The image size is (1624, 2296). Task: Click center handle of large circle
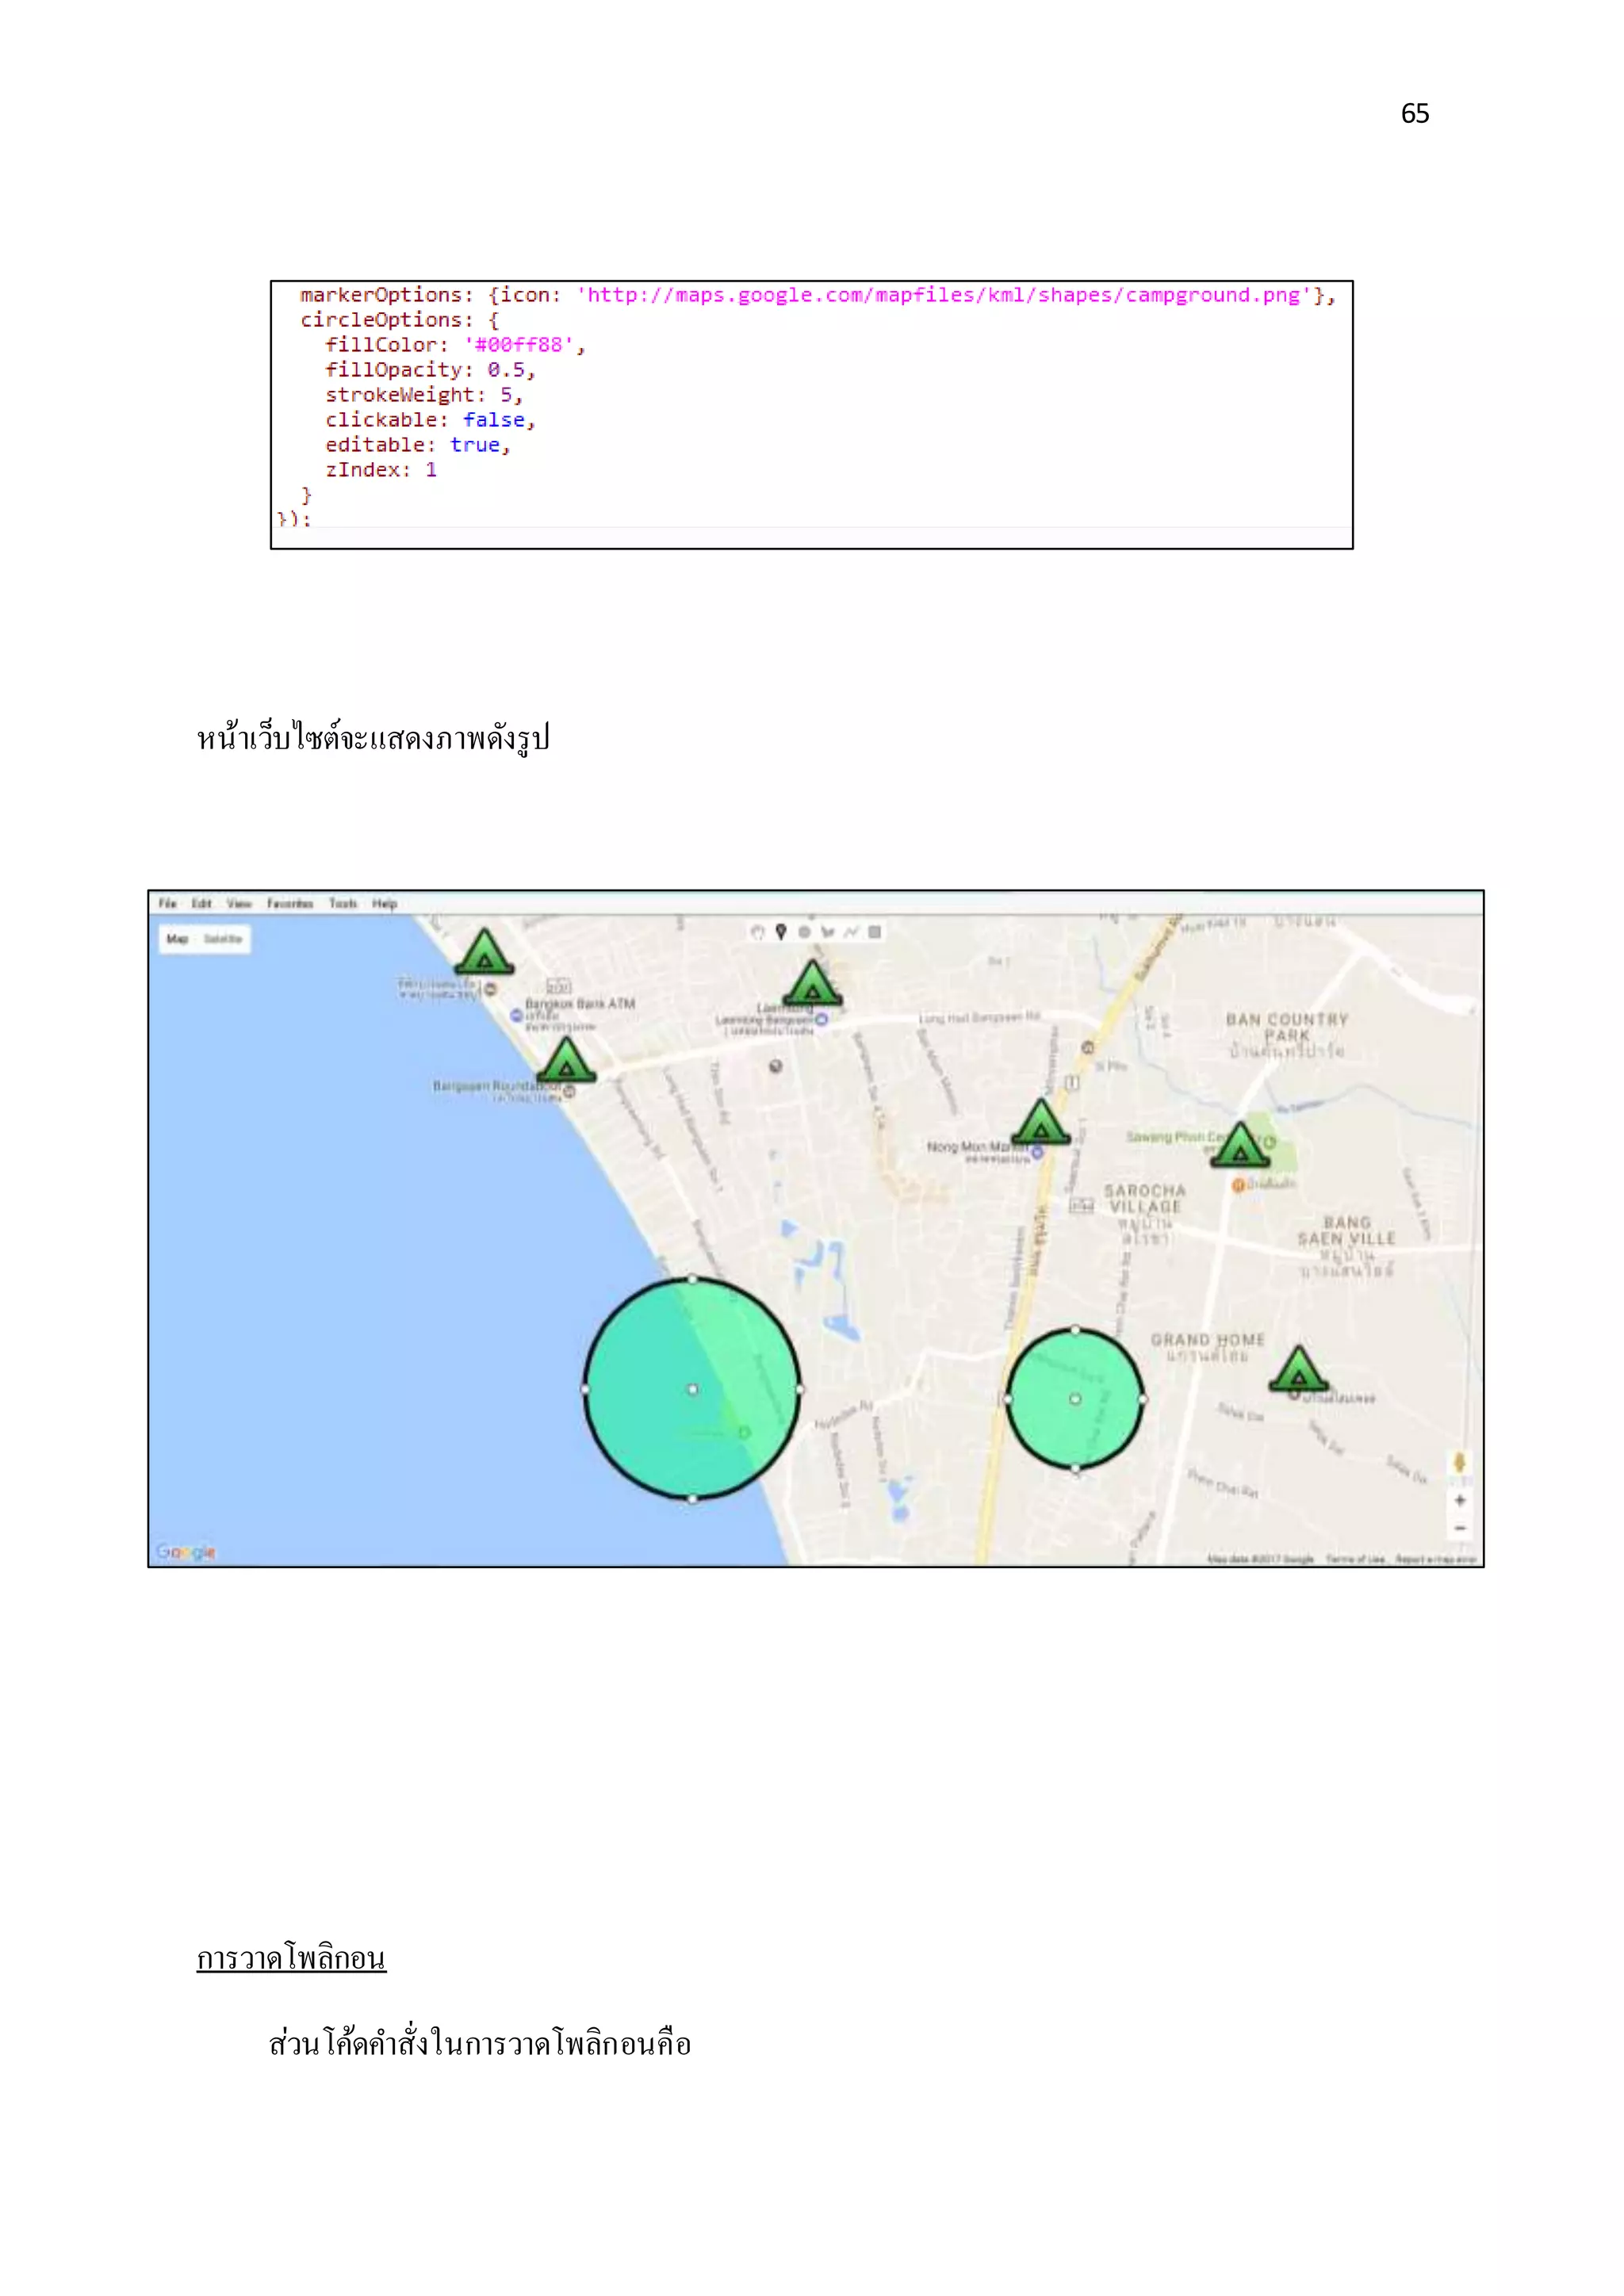(x=692, y=1389)
